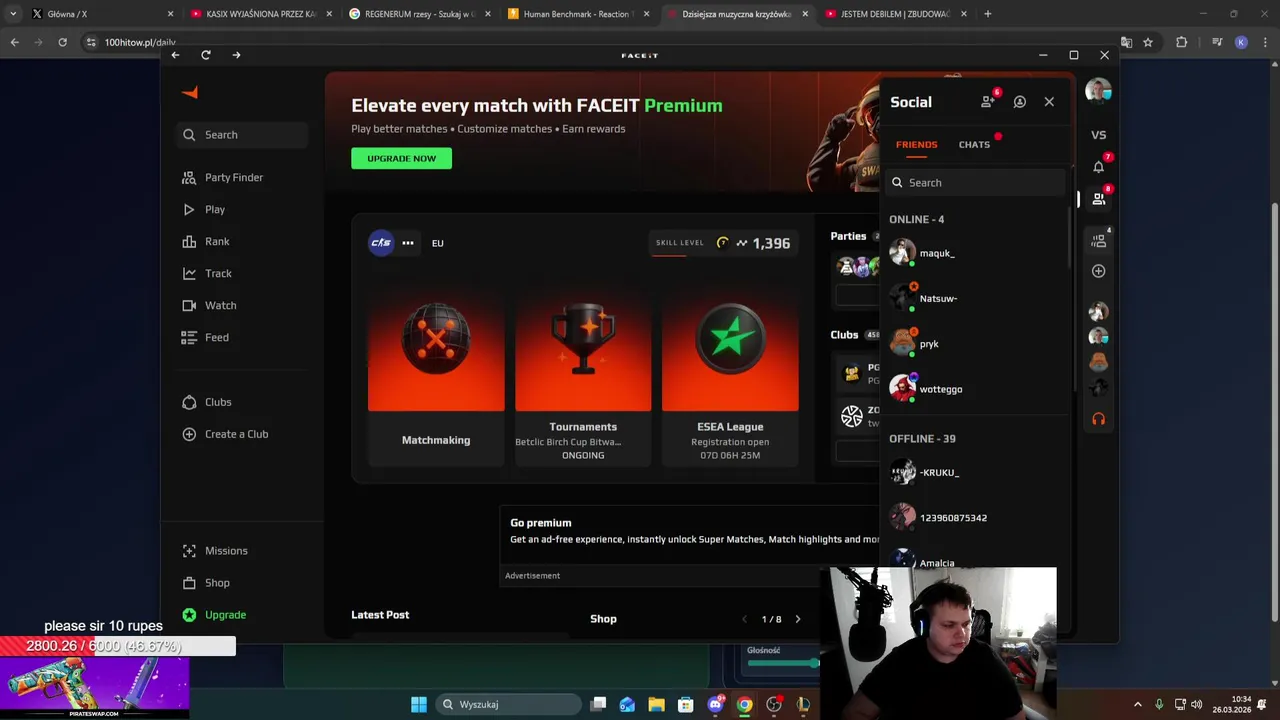
Task: Open the Social profile status icon
Action: coord(1019,102)
